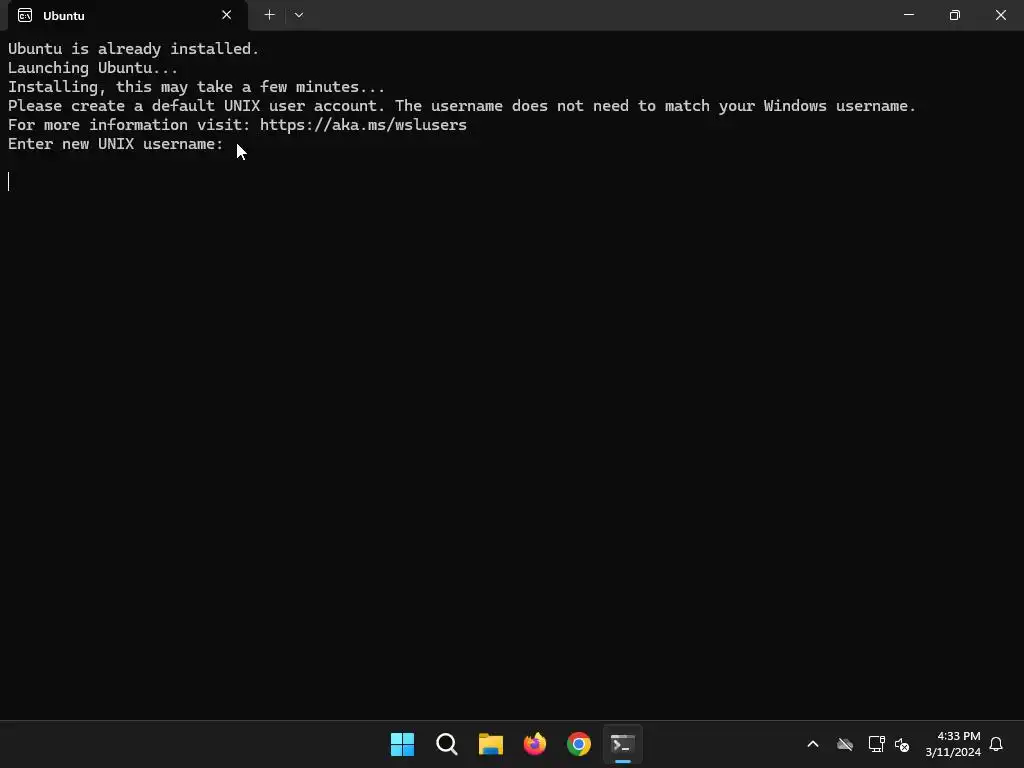1024x768 pixels.
Task: Click the Terminal icon in the taskbar
Action: click(622, 744)
